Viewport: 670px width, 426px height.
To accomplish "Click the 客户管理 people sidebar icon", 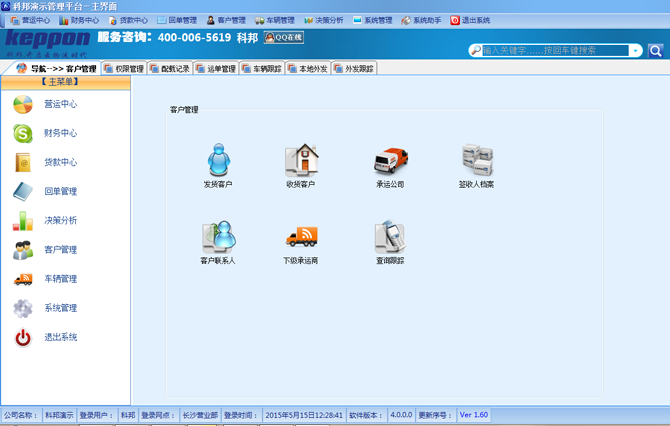I will tap(23, 250).
